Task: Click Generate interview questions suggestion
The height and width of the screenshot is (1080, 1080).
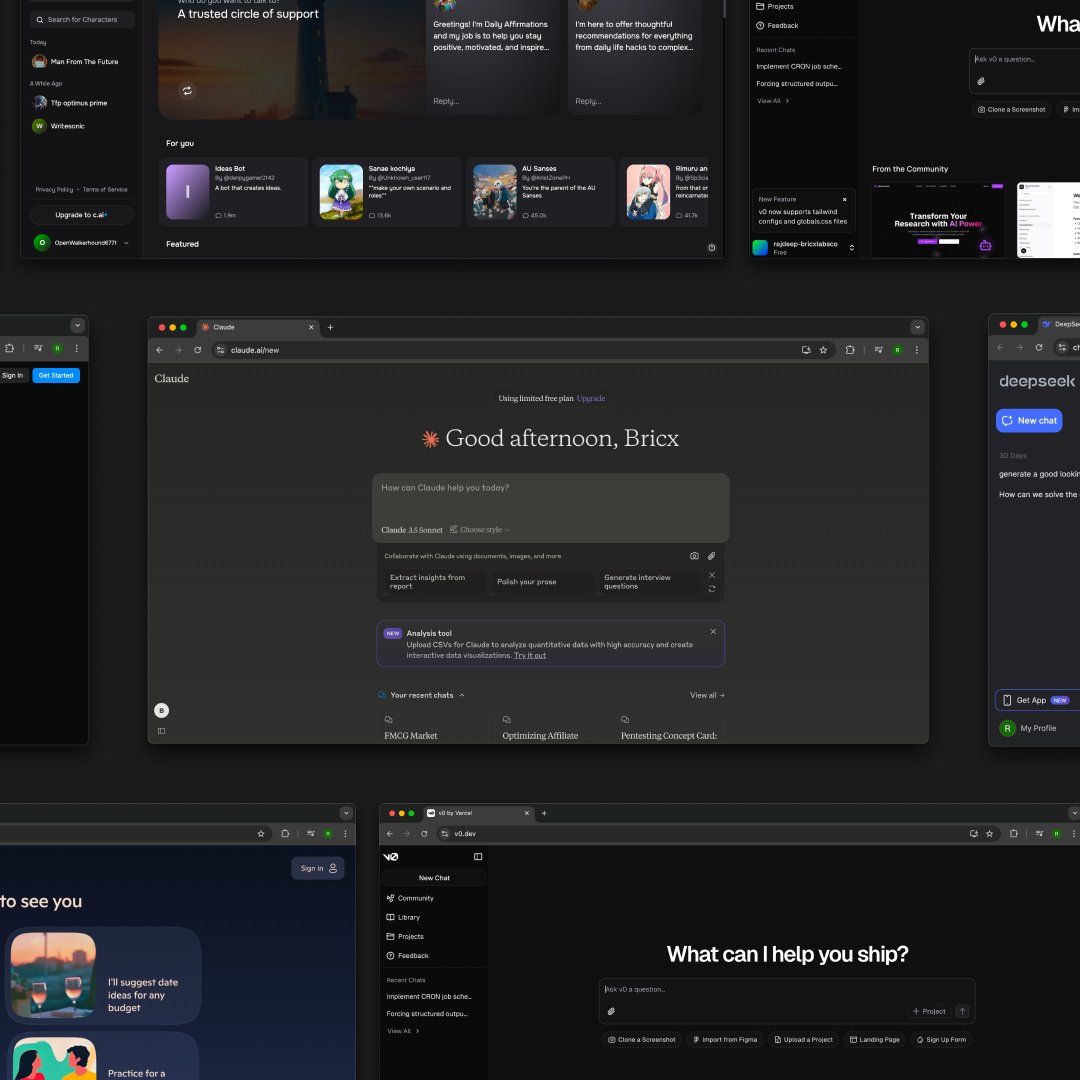Action: [x=649, y=582]
